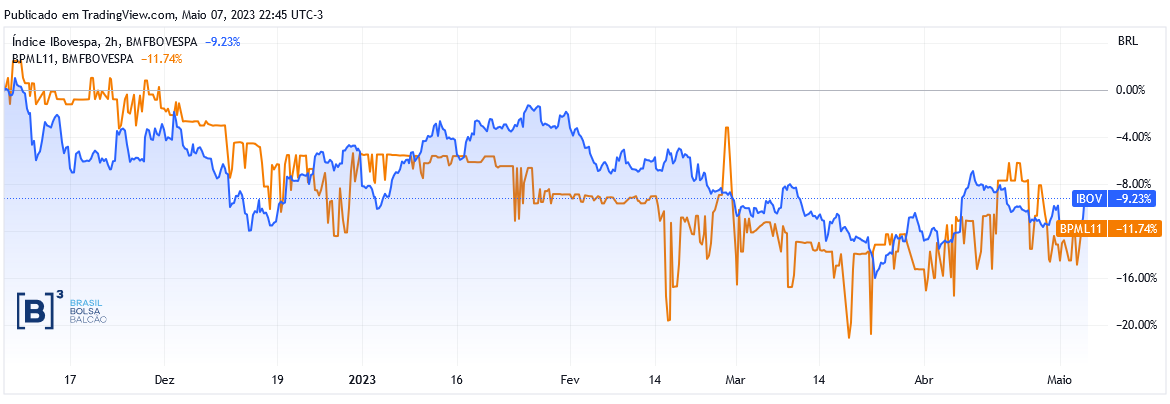Screen dimensions: 1170x404
Task: Click the -16.00% price axis label
Action: (1127, 278)
